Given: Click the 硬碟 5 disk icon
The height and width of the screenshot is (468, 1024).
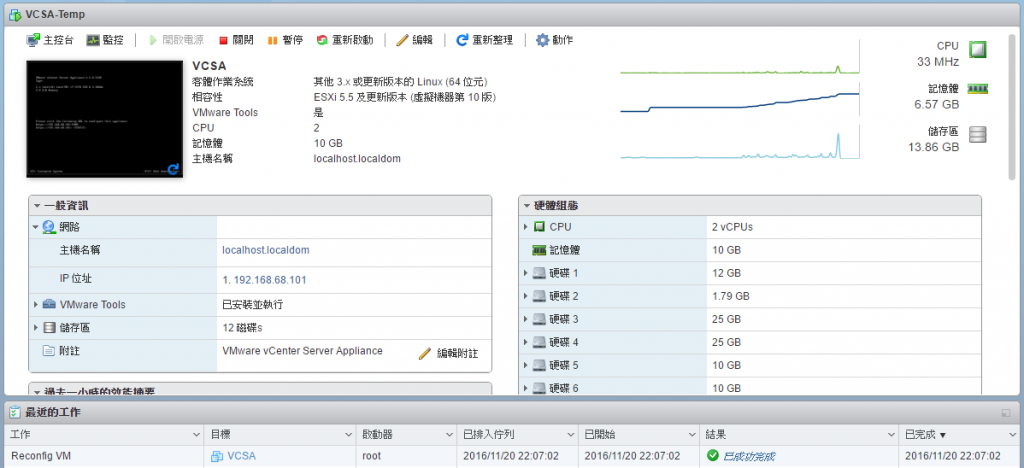Looking at the screenshot, I should pos(539,365).
